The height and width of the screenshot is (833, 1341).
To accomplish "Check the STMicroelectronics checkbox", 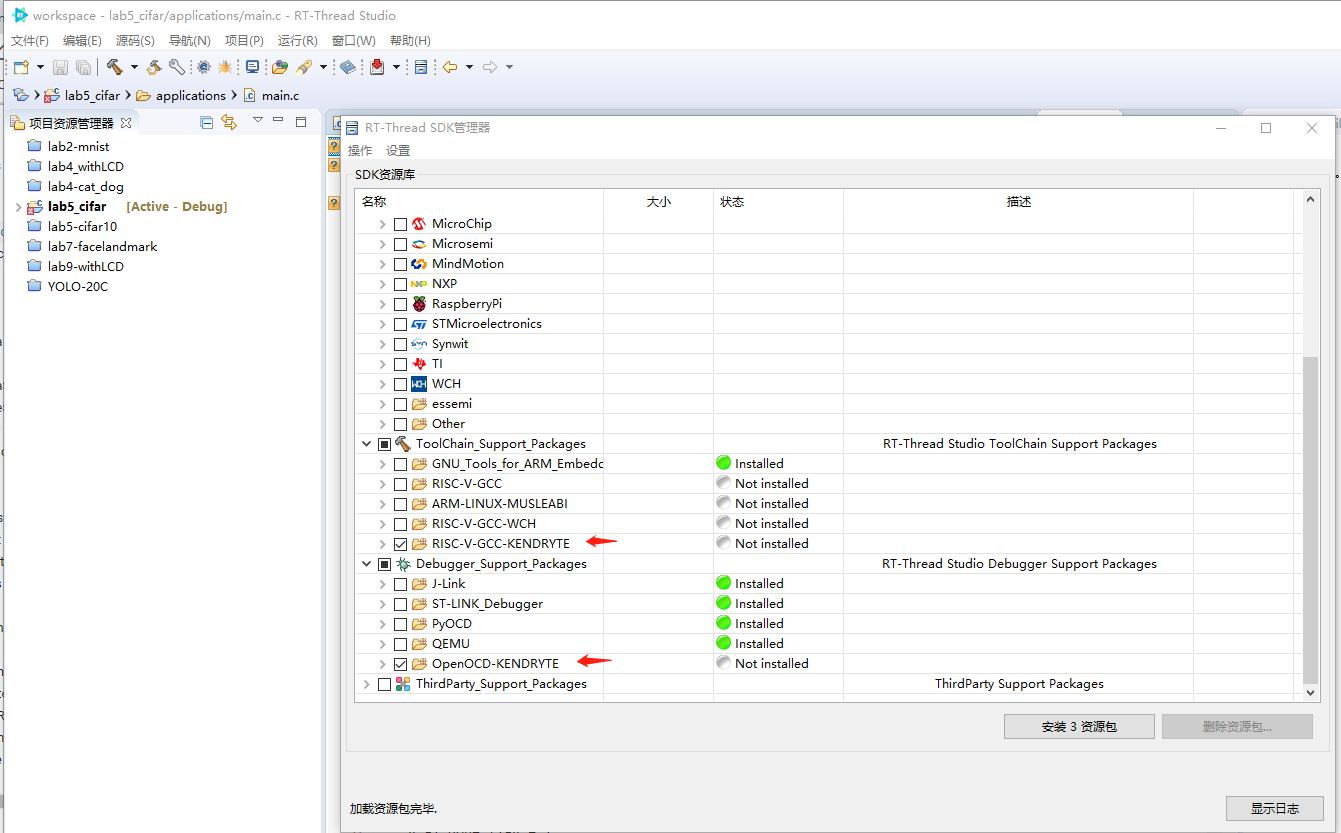I will pos(400,324).
